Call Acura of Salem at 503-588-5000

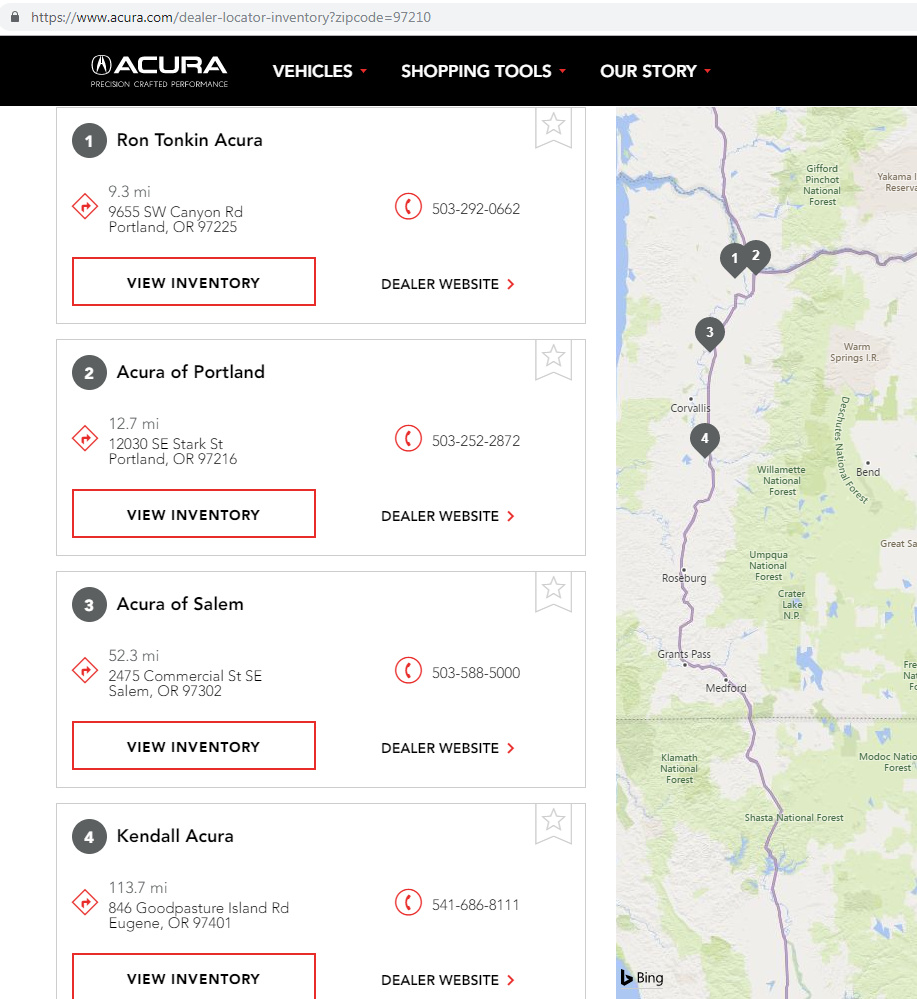[x=476, y=672]
